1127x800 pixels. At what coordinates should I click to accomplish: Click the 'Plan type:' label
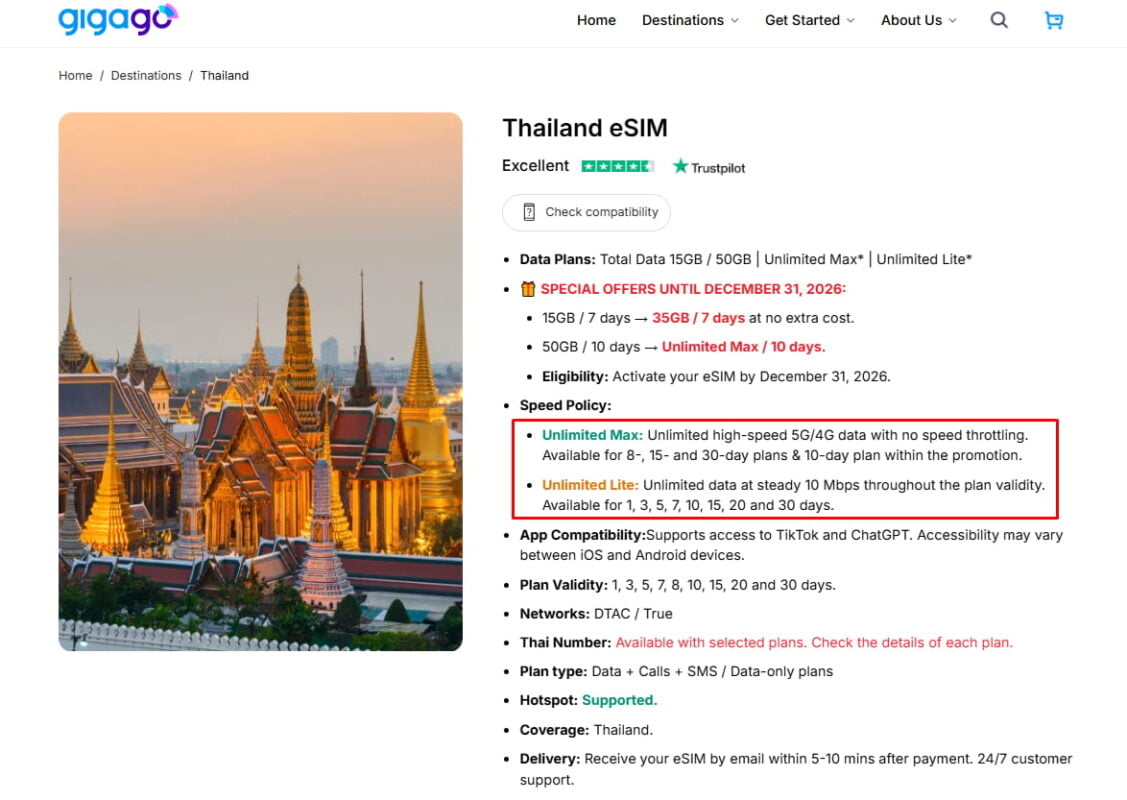pyautogui.click(x=553, y=671)
